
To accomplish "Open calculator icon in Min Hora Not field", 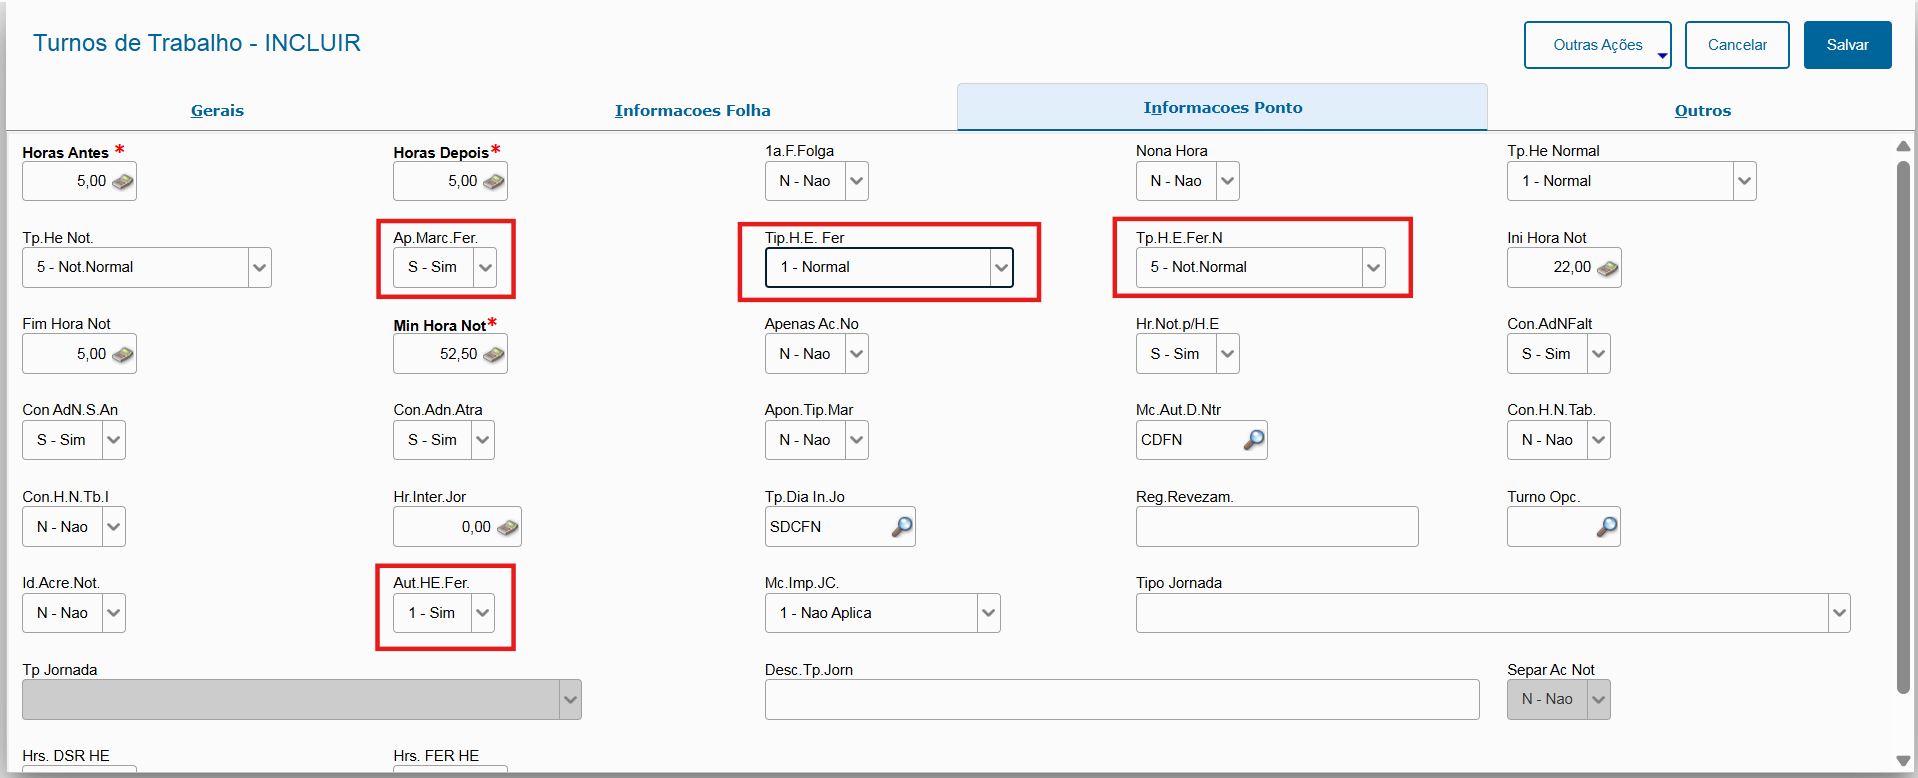I will coord(493,355).
